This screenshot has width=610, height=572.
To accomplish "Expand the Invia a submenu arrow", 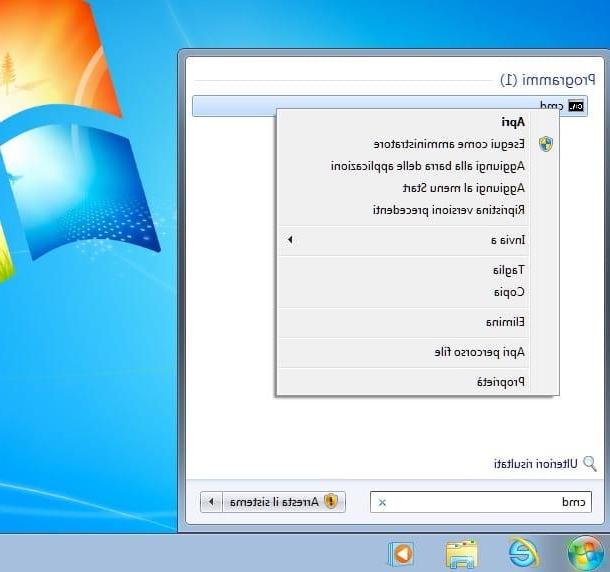I will (290, 240).
